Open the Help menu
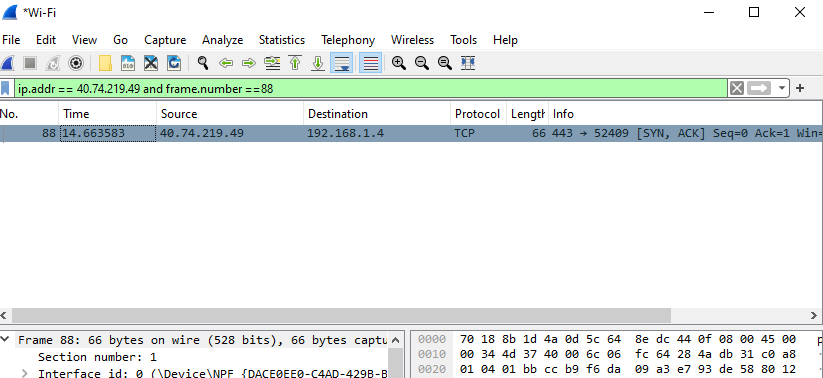This screenshot has height=378, width=823. [x=505, y=40]
